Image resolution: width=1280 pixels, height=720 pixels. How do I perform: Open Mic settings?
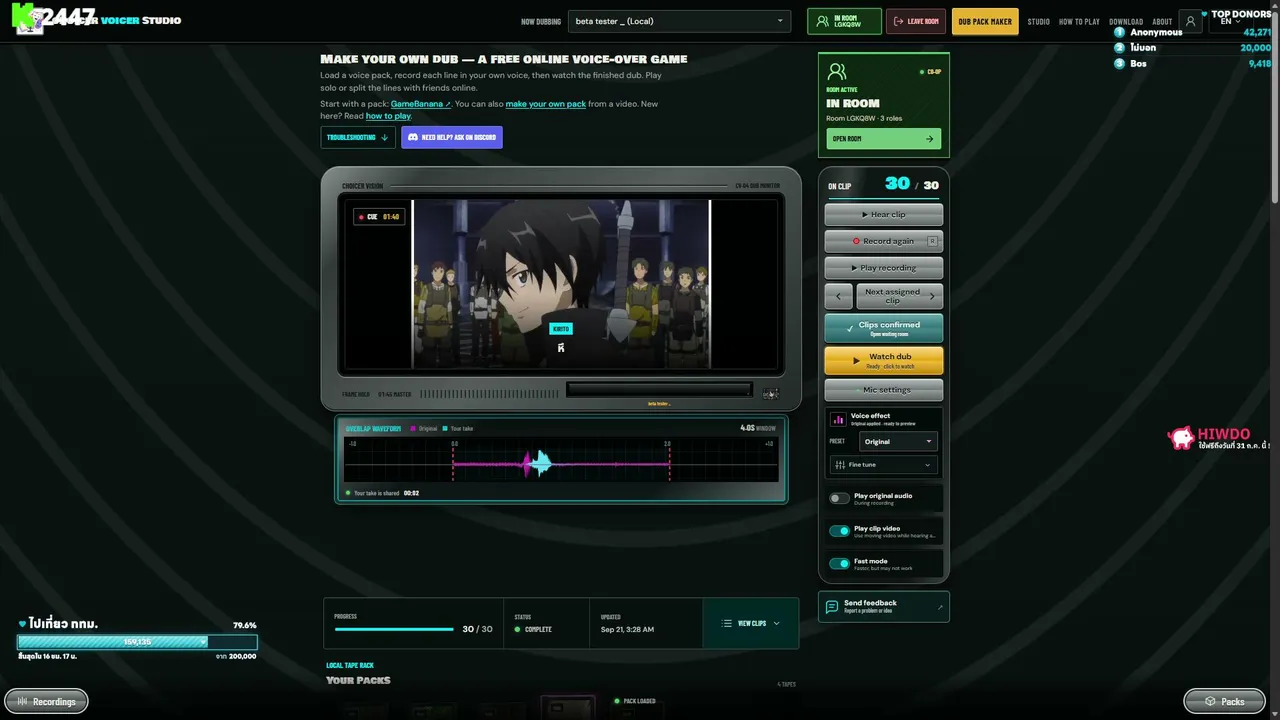(883, 390)
